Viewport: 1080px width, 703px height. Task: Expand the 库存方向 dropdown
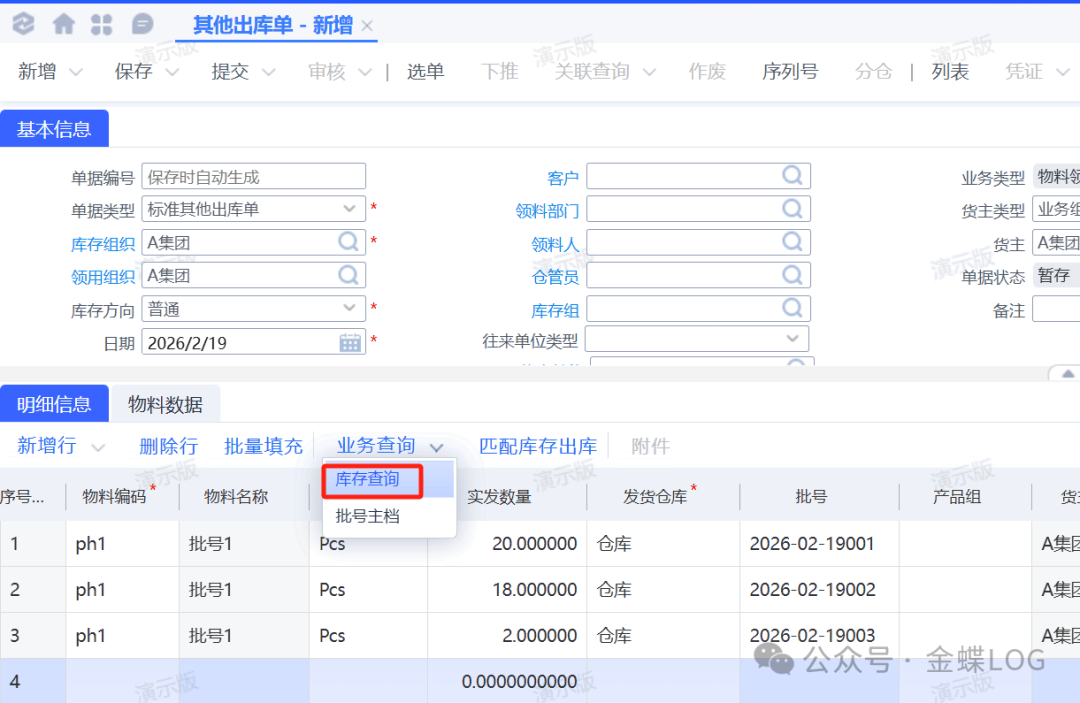pos(349,309)
